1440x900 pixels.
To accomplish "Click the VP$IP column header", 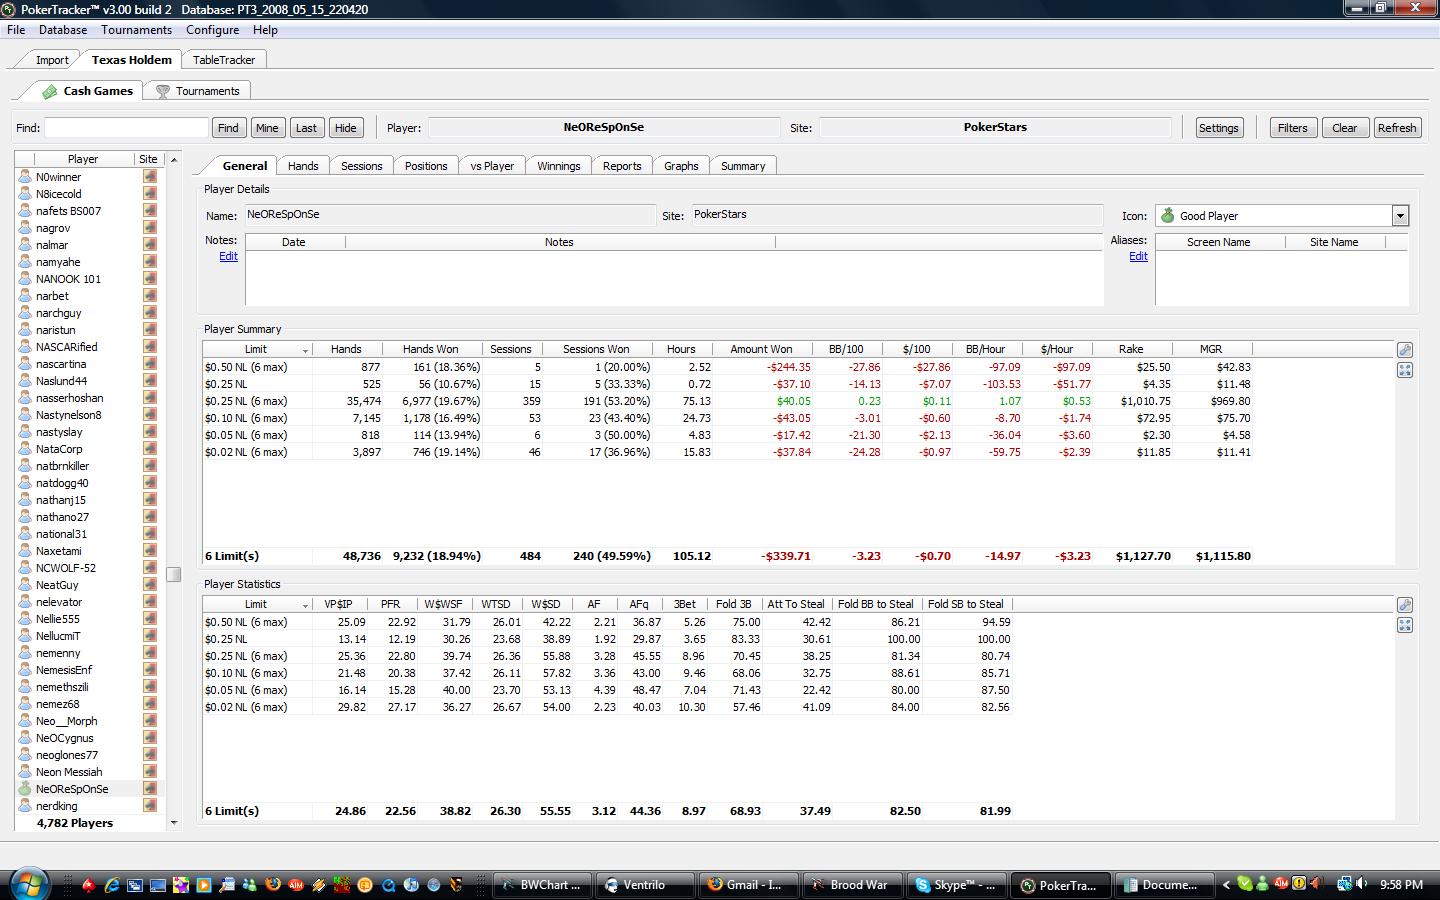I will (x=338, y=604).
